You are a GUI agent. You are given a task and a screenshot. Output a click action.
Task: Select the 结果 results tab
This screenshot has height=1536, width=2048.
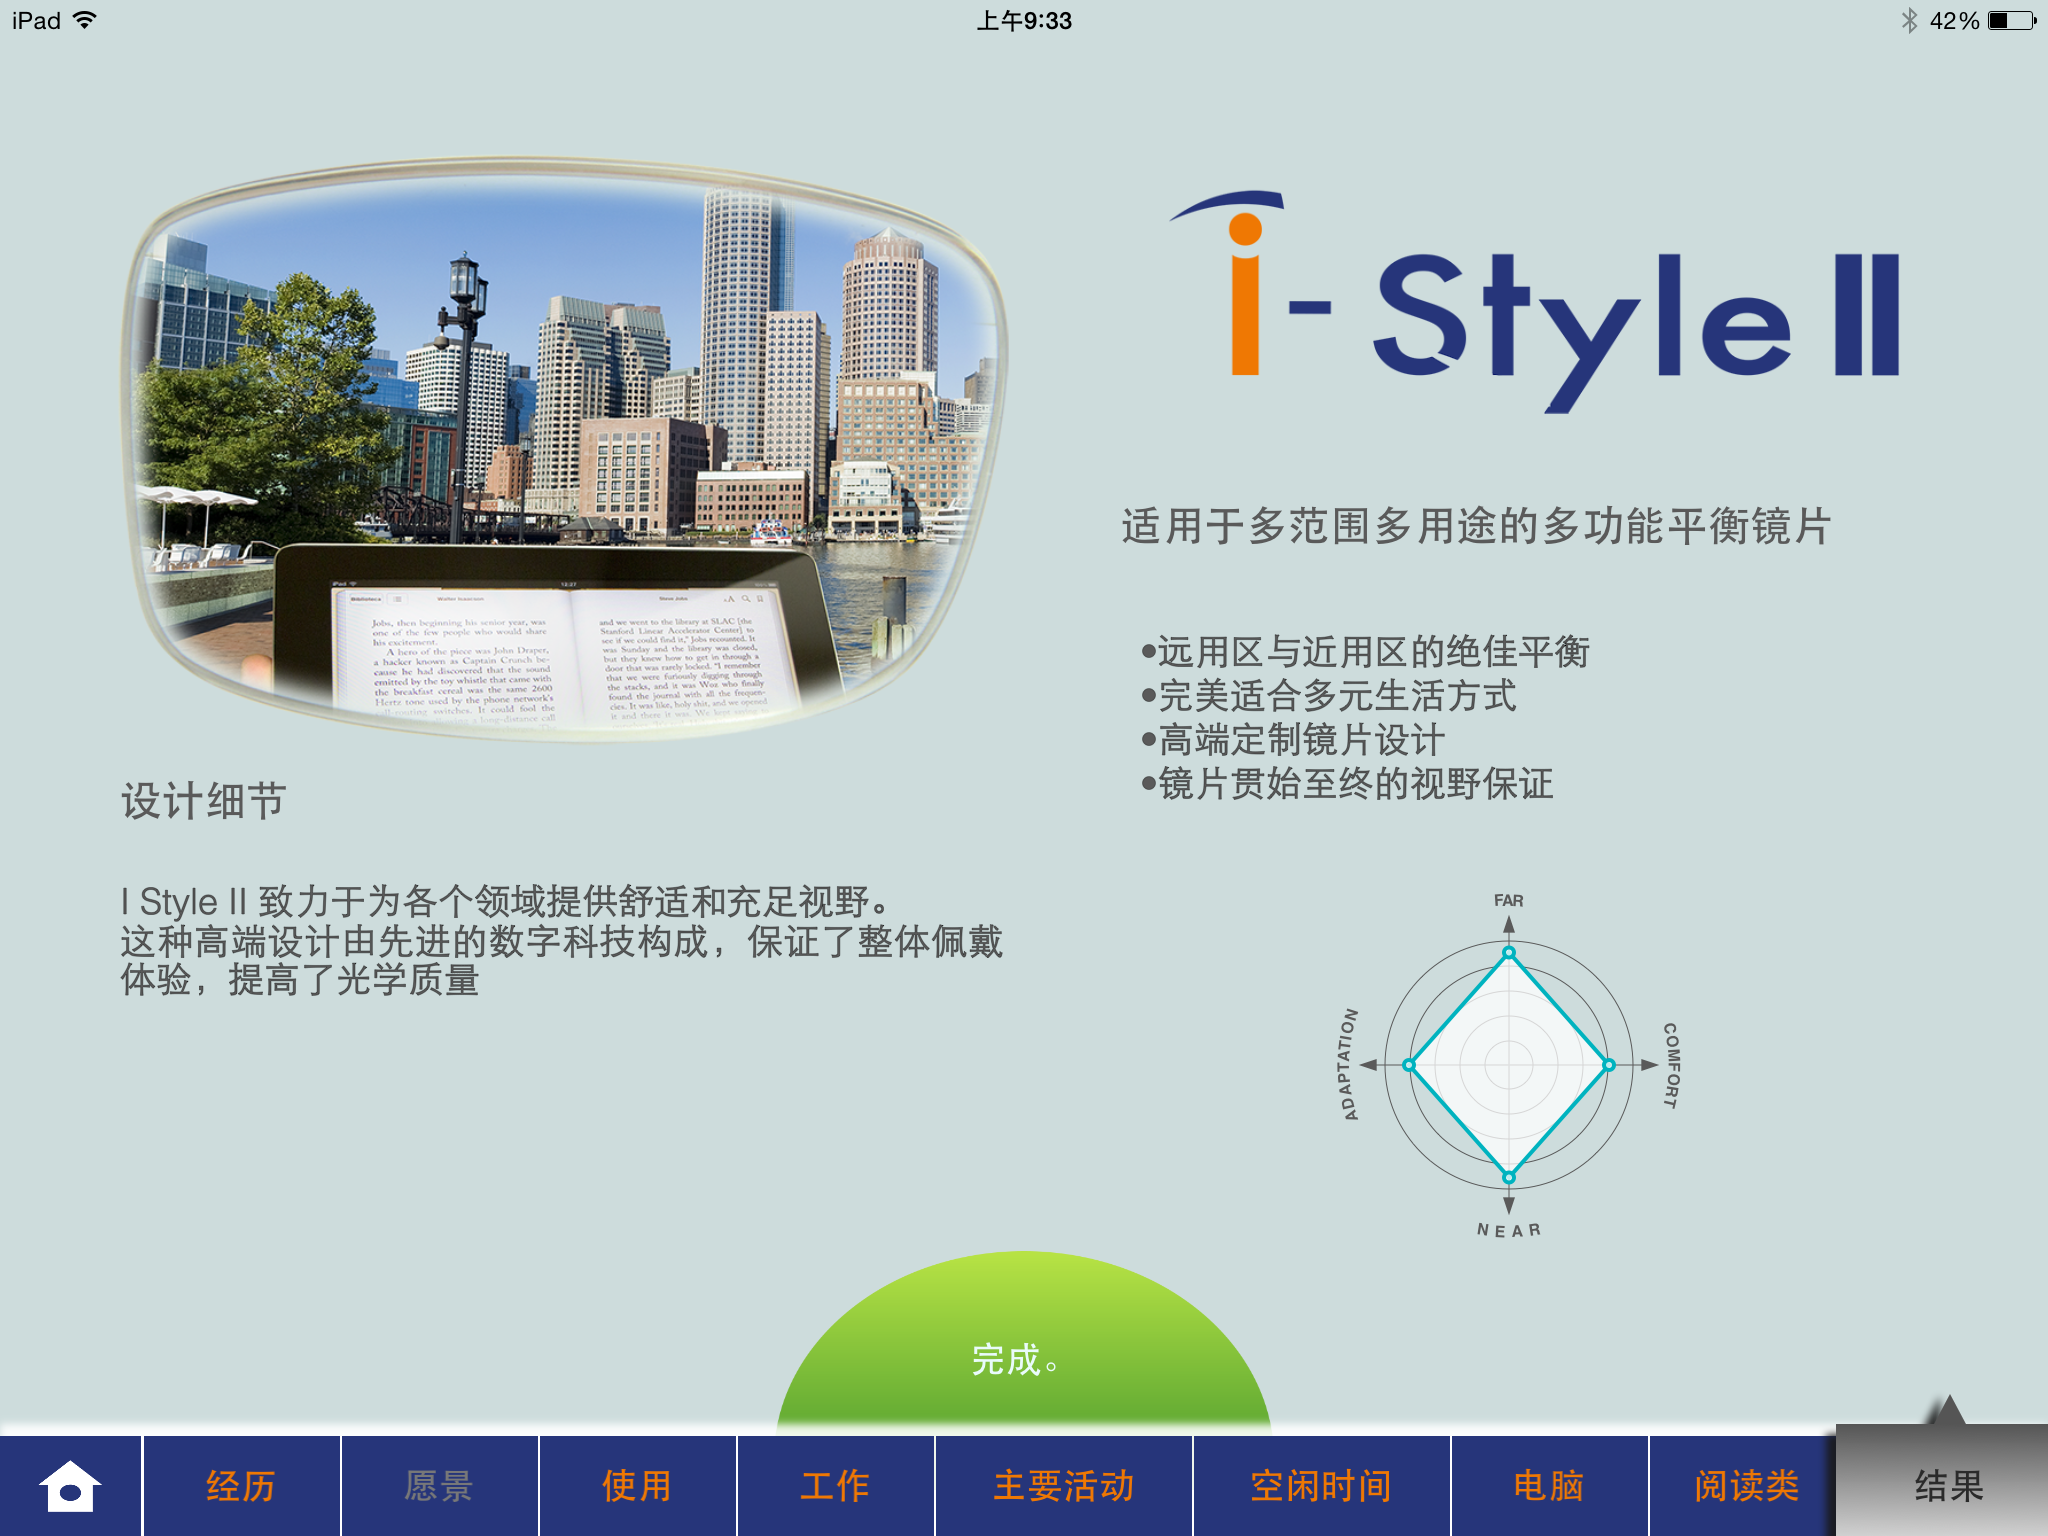pos(1948,1486)
